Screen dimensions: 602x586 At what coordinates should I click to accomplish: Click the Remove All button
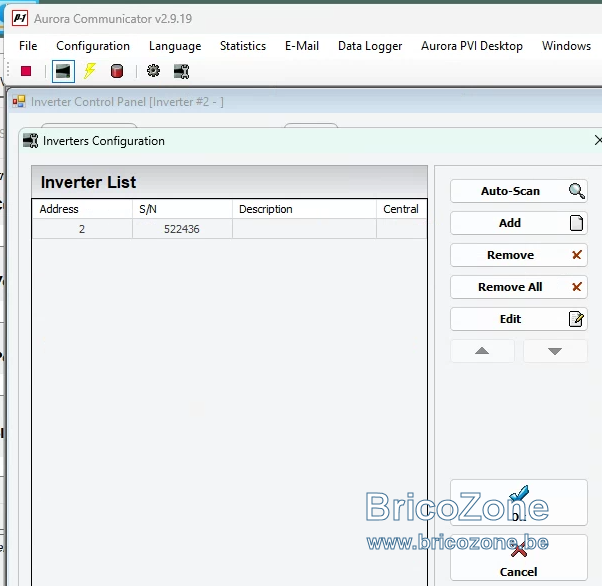519,287
